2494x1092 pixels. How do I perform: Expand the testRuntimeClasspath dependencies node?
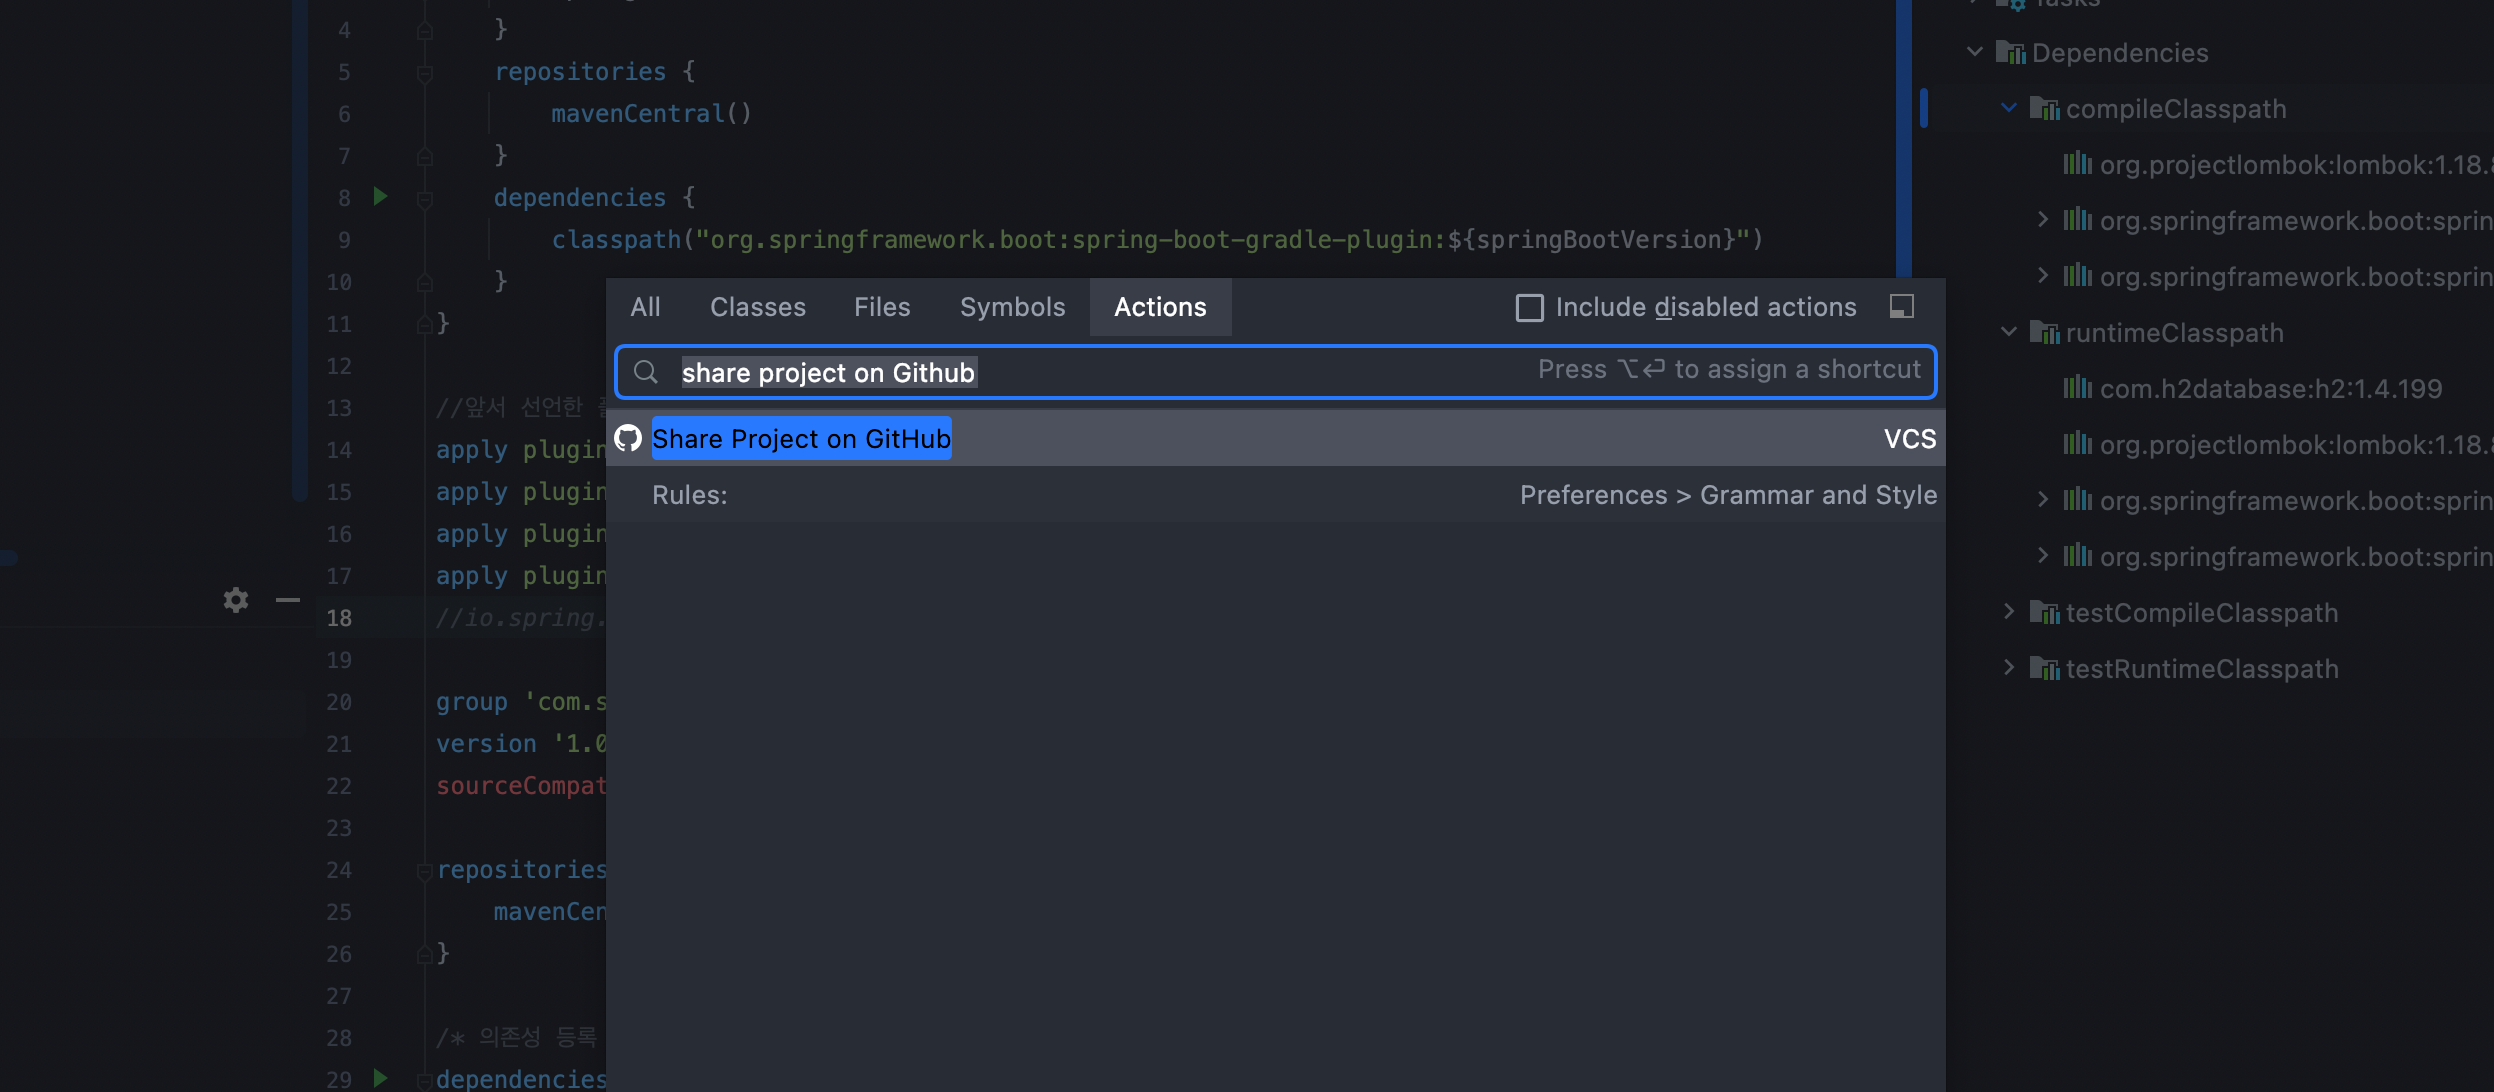pos(2010,666)
